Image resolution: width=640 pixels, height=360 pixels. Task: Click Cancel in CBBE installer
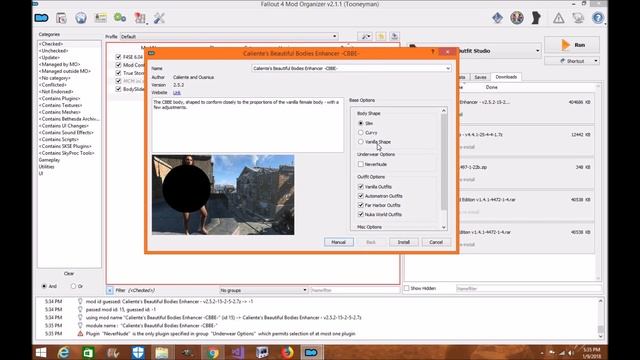(x=436, y=242)
